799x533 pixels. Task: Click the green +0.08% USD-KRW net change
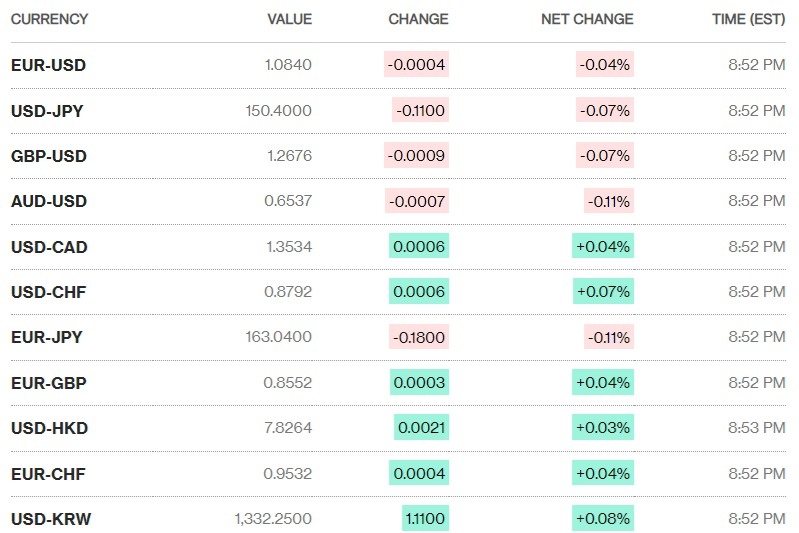pyautogui.click(x=602, y=518)
